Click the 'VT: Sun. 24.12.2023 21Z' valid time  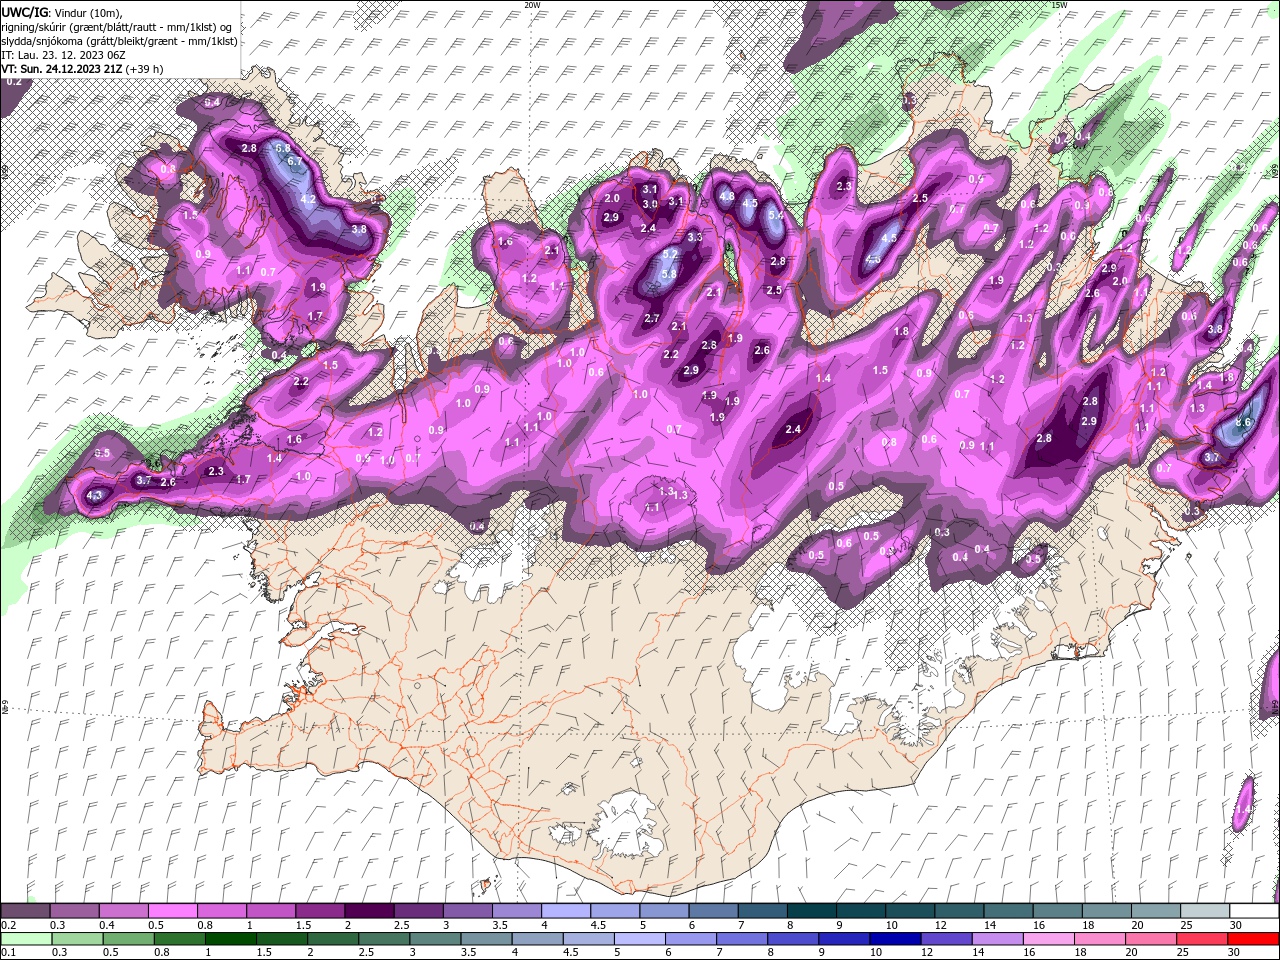click(x=62, y=69)
